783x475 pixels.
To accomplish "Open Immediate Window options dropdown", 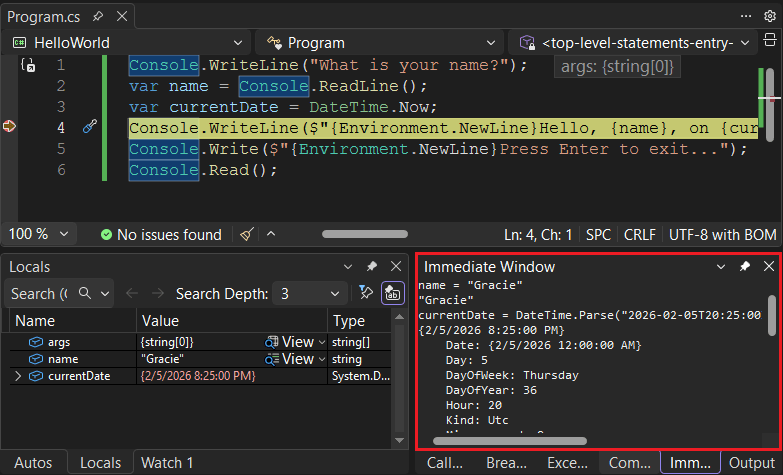I will click(x=721, y=267).
